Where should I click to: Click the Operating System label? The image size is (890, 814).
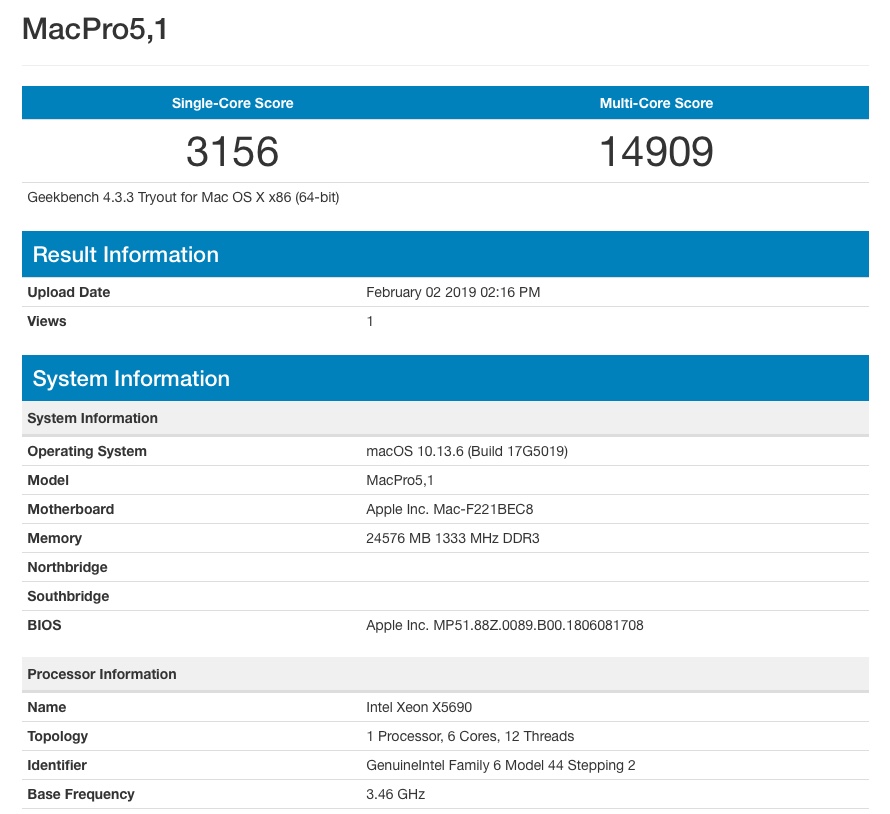coord(87,451)
